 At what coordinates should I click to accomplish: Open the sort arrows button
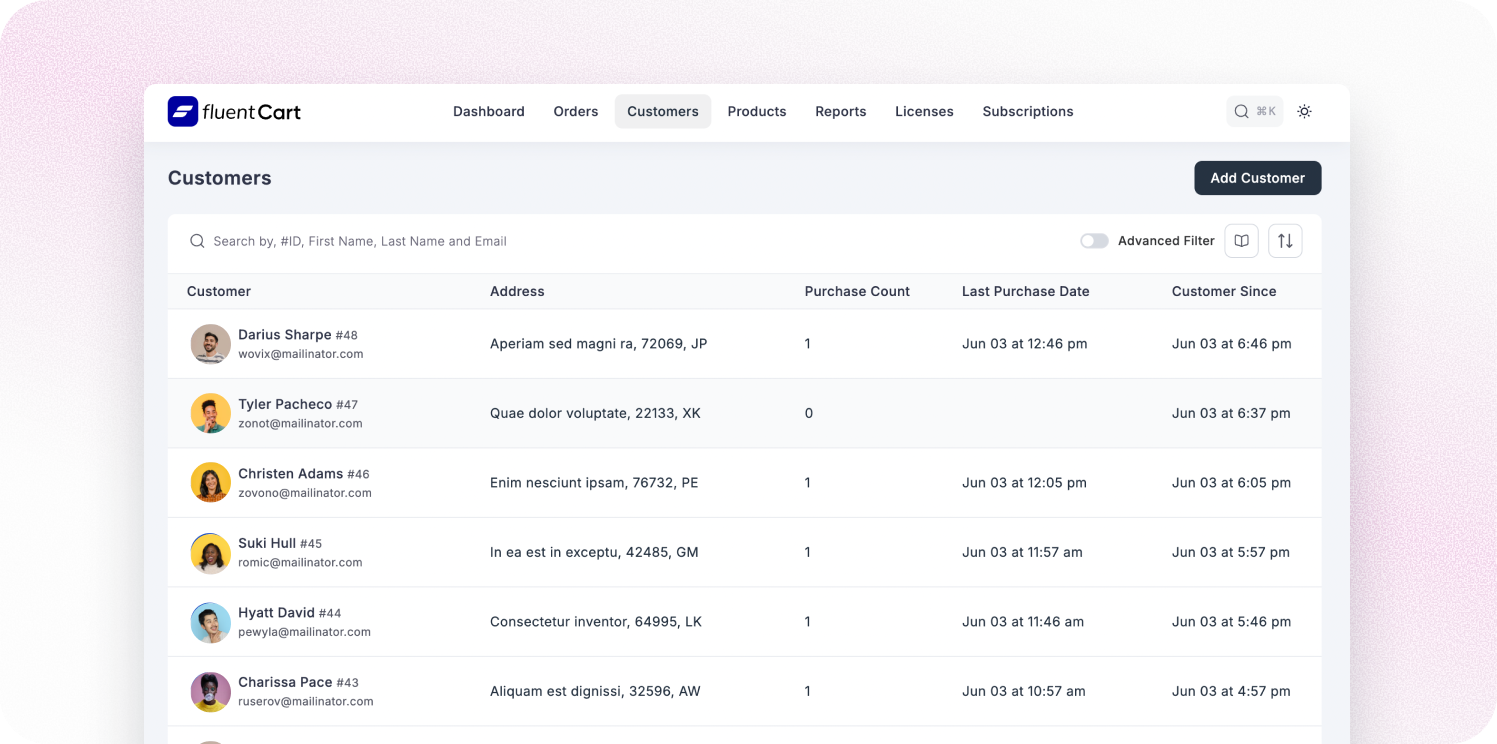[x=1285, y=241]
